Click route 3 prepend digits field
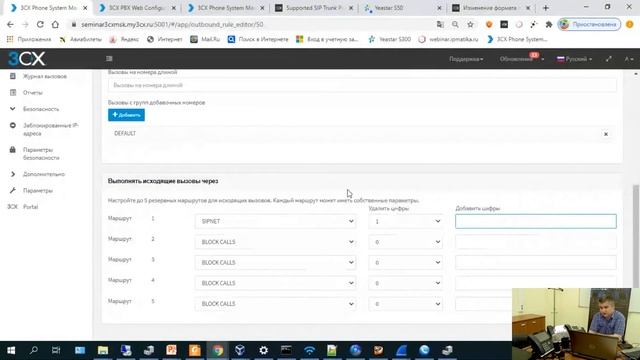Viewport: 640px width, 360px height. (536, 262)
